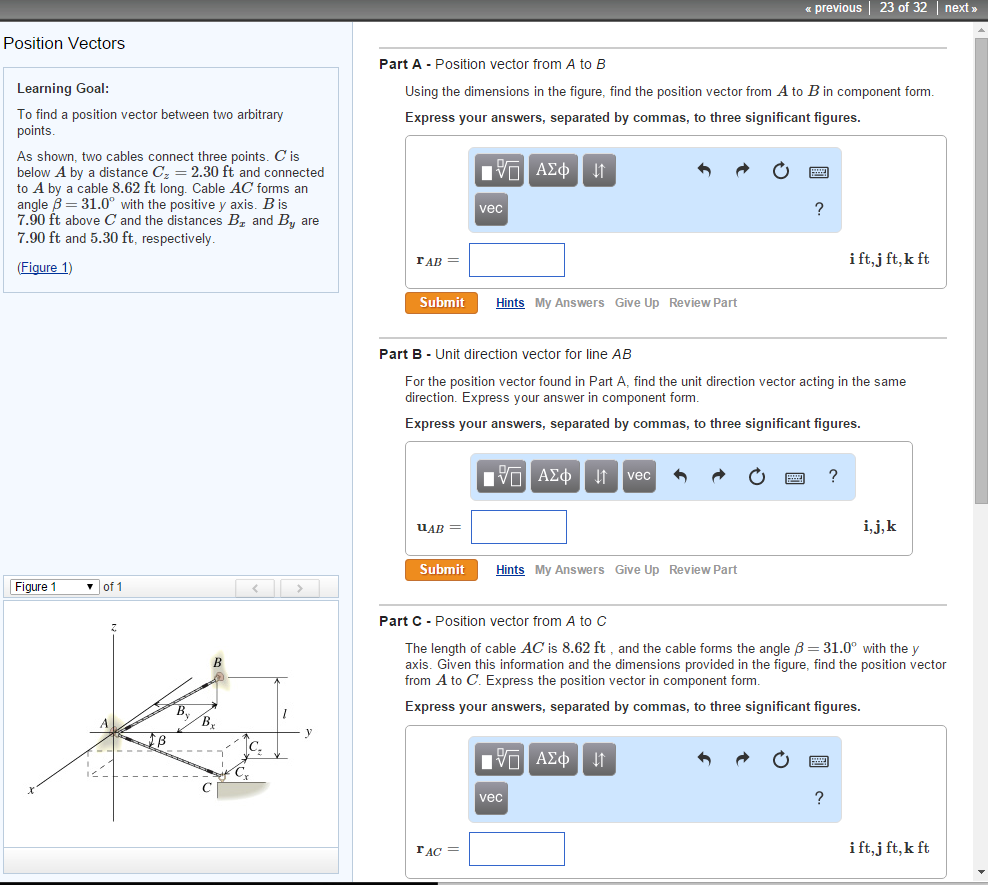The image size is (988, 885).
Task: Click the math templates icon in Part B
Action: point(500,476)
